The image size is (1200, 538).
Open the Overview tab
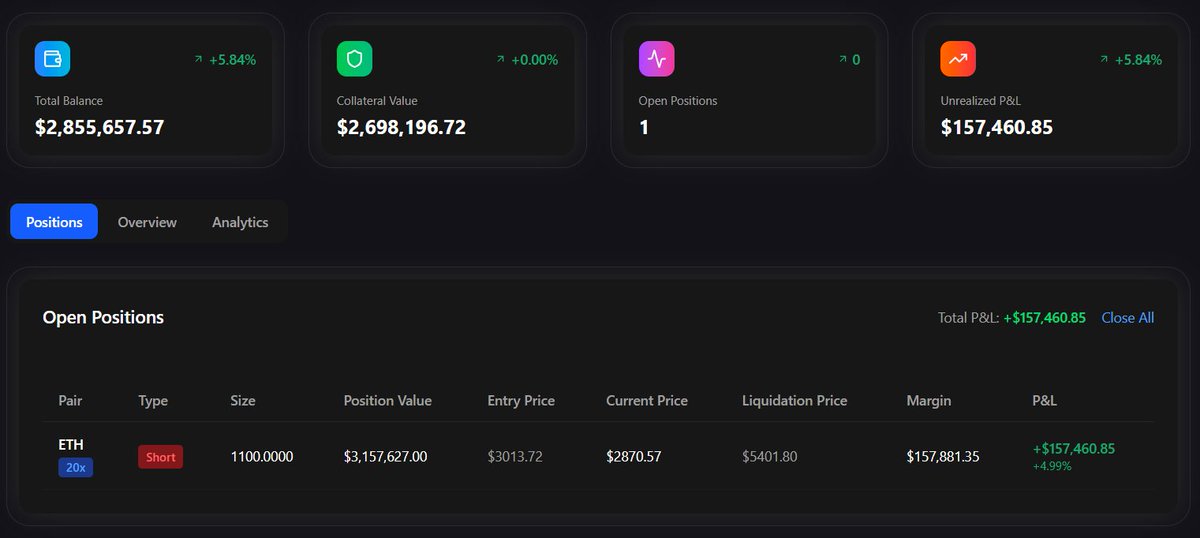(x=147, y=222)
